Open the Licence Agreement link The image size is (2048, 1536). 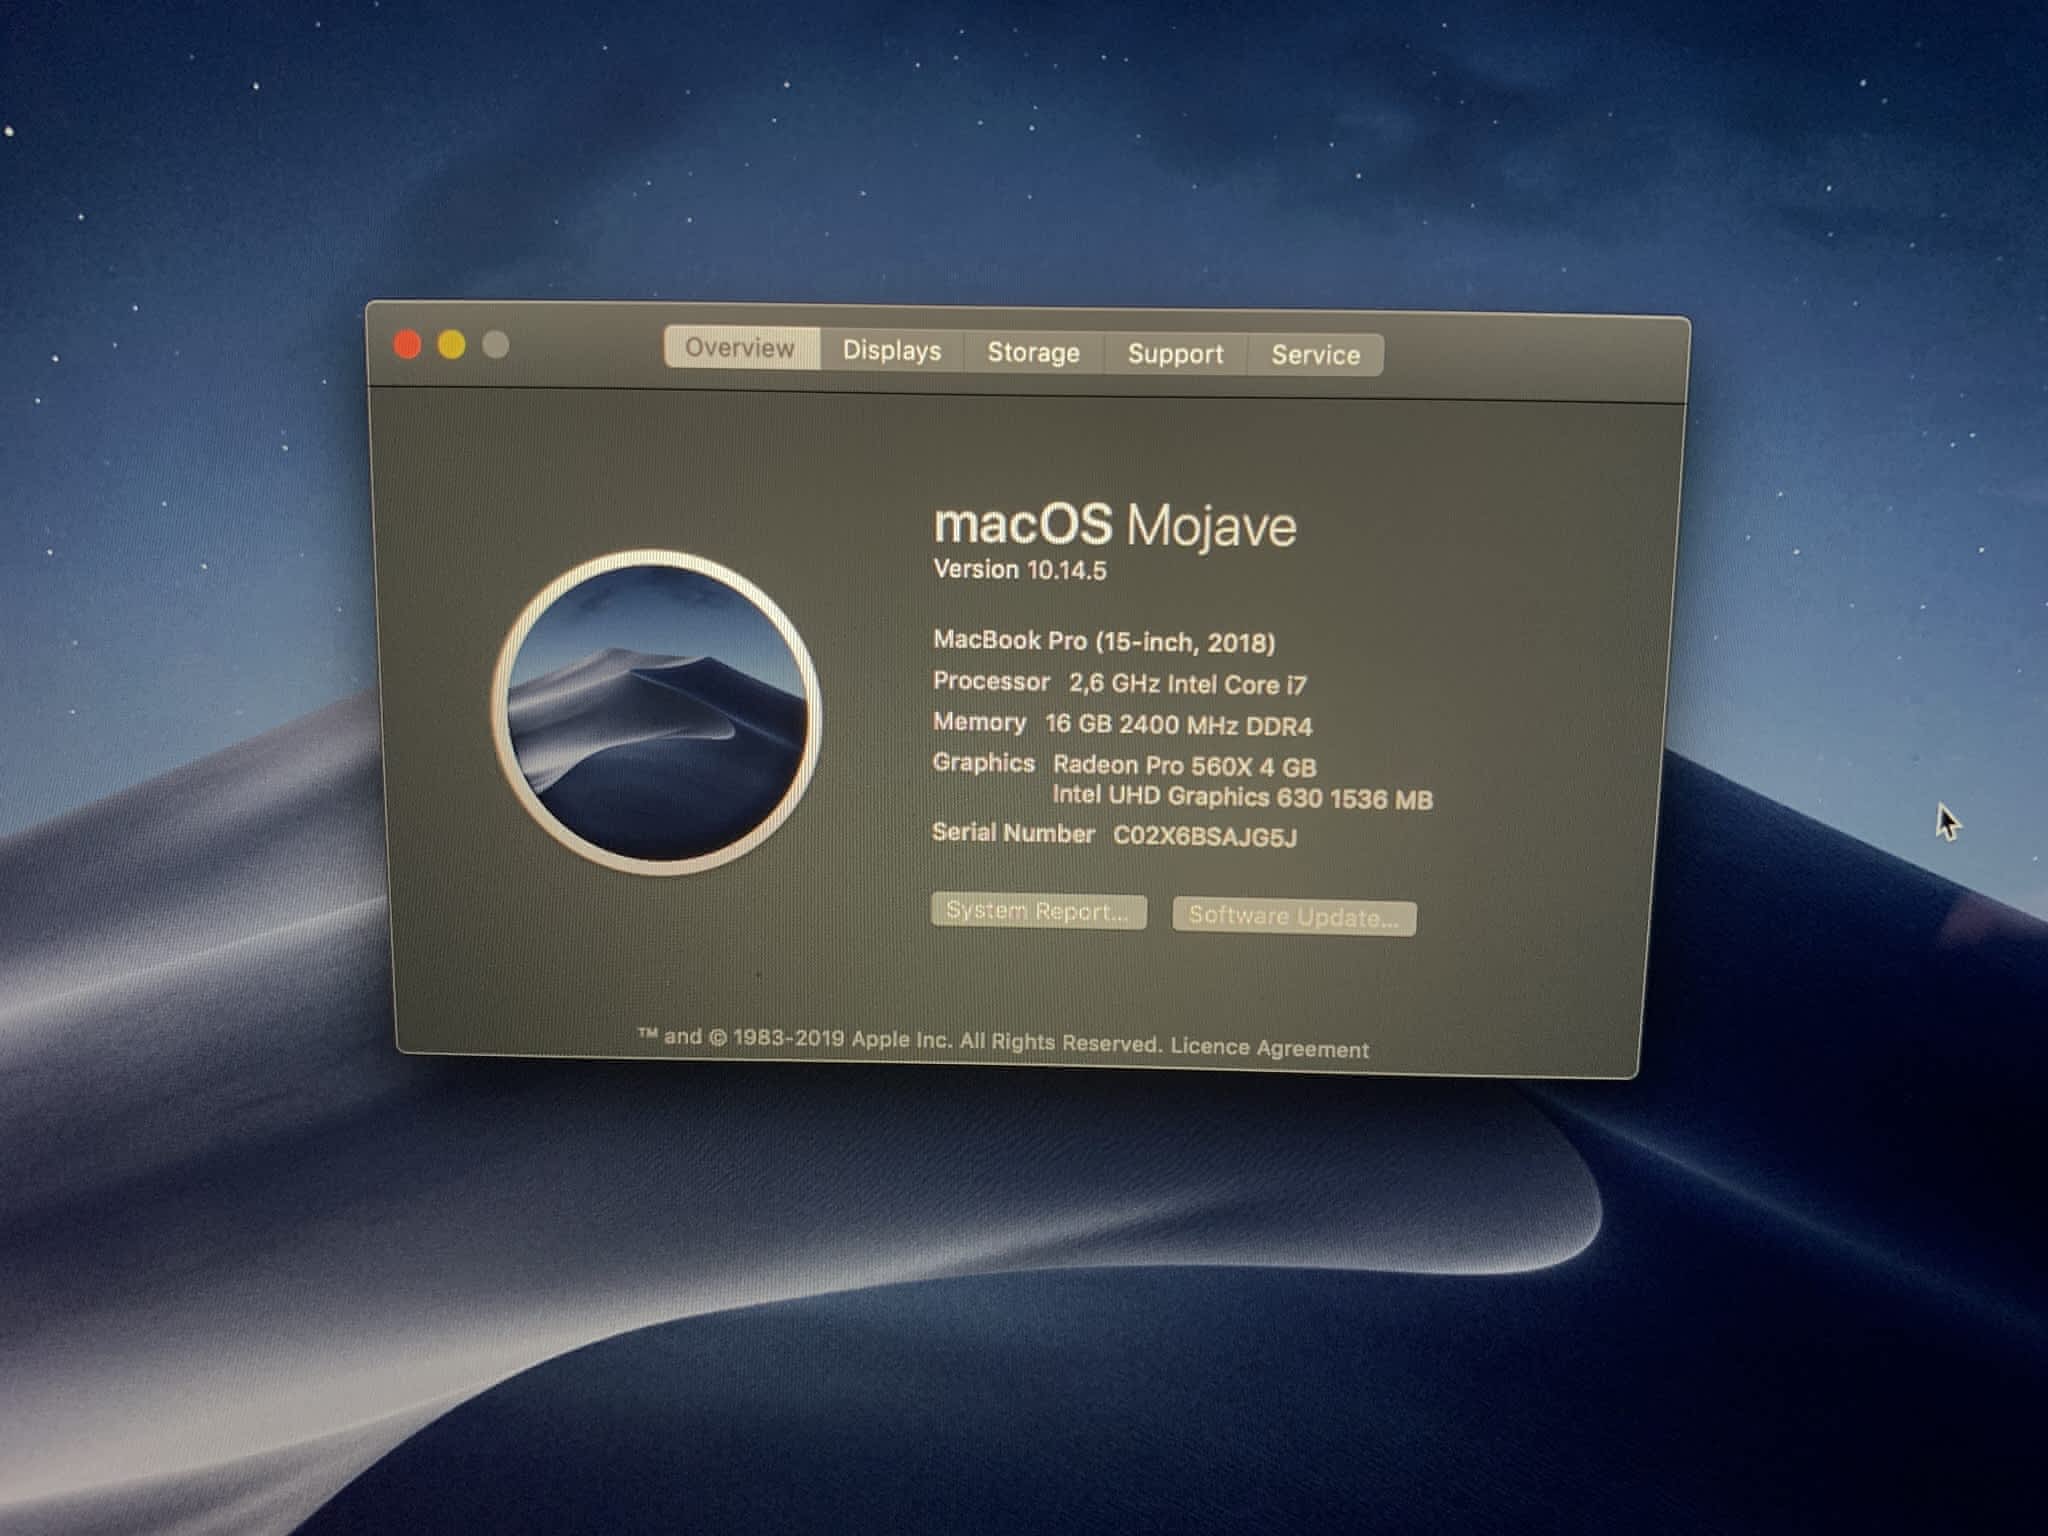coord(1269,1048)
